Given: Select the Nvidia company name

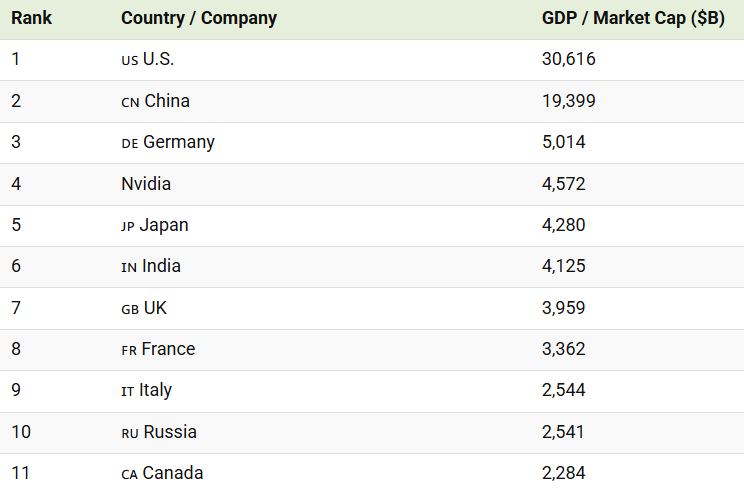Looking at the screenshot, I should coord(146,184).
